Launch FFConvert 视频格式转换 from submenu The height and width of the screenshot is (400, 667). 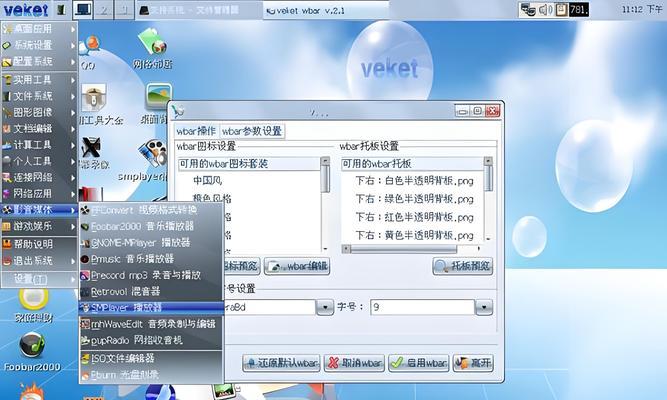(151, 210)
